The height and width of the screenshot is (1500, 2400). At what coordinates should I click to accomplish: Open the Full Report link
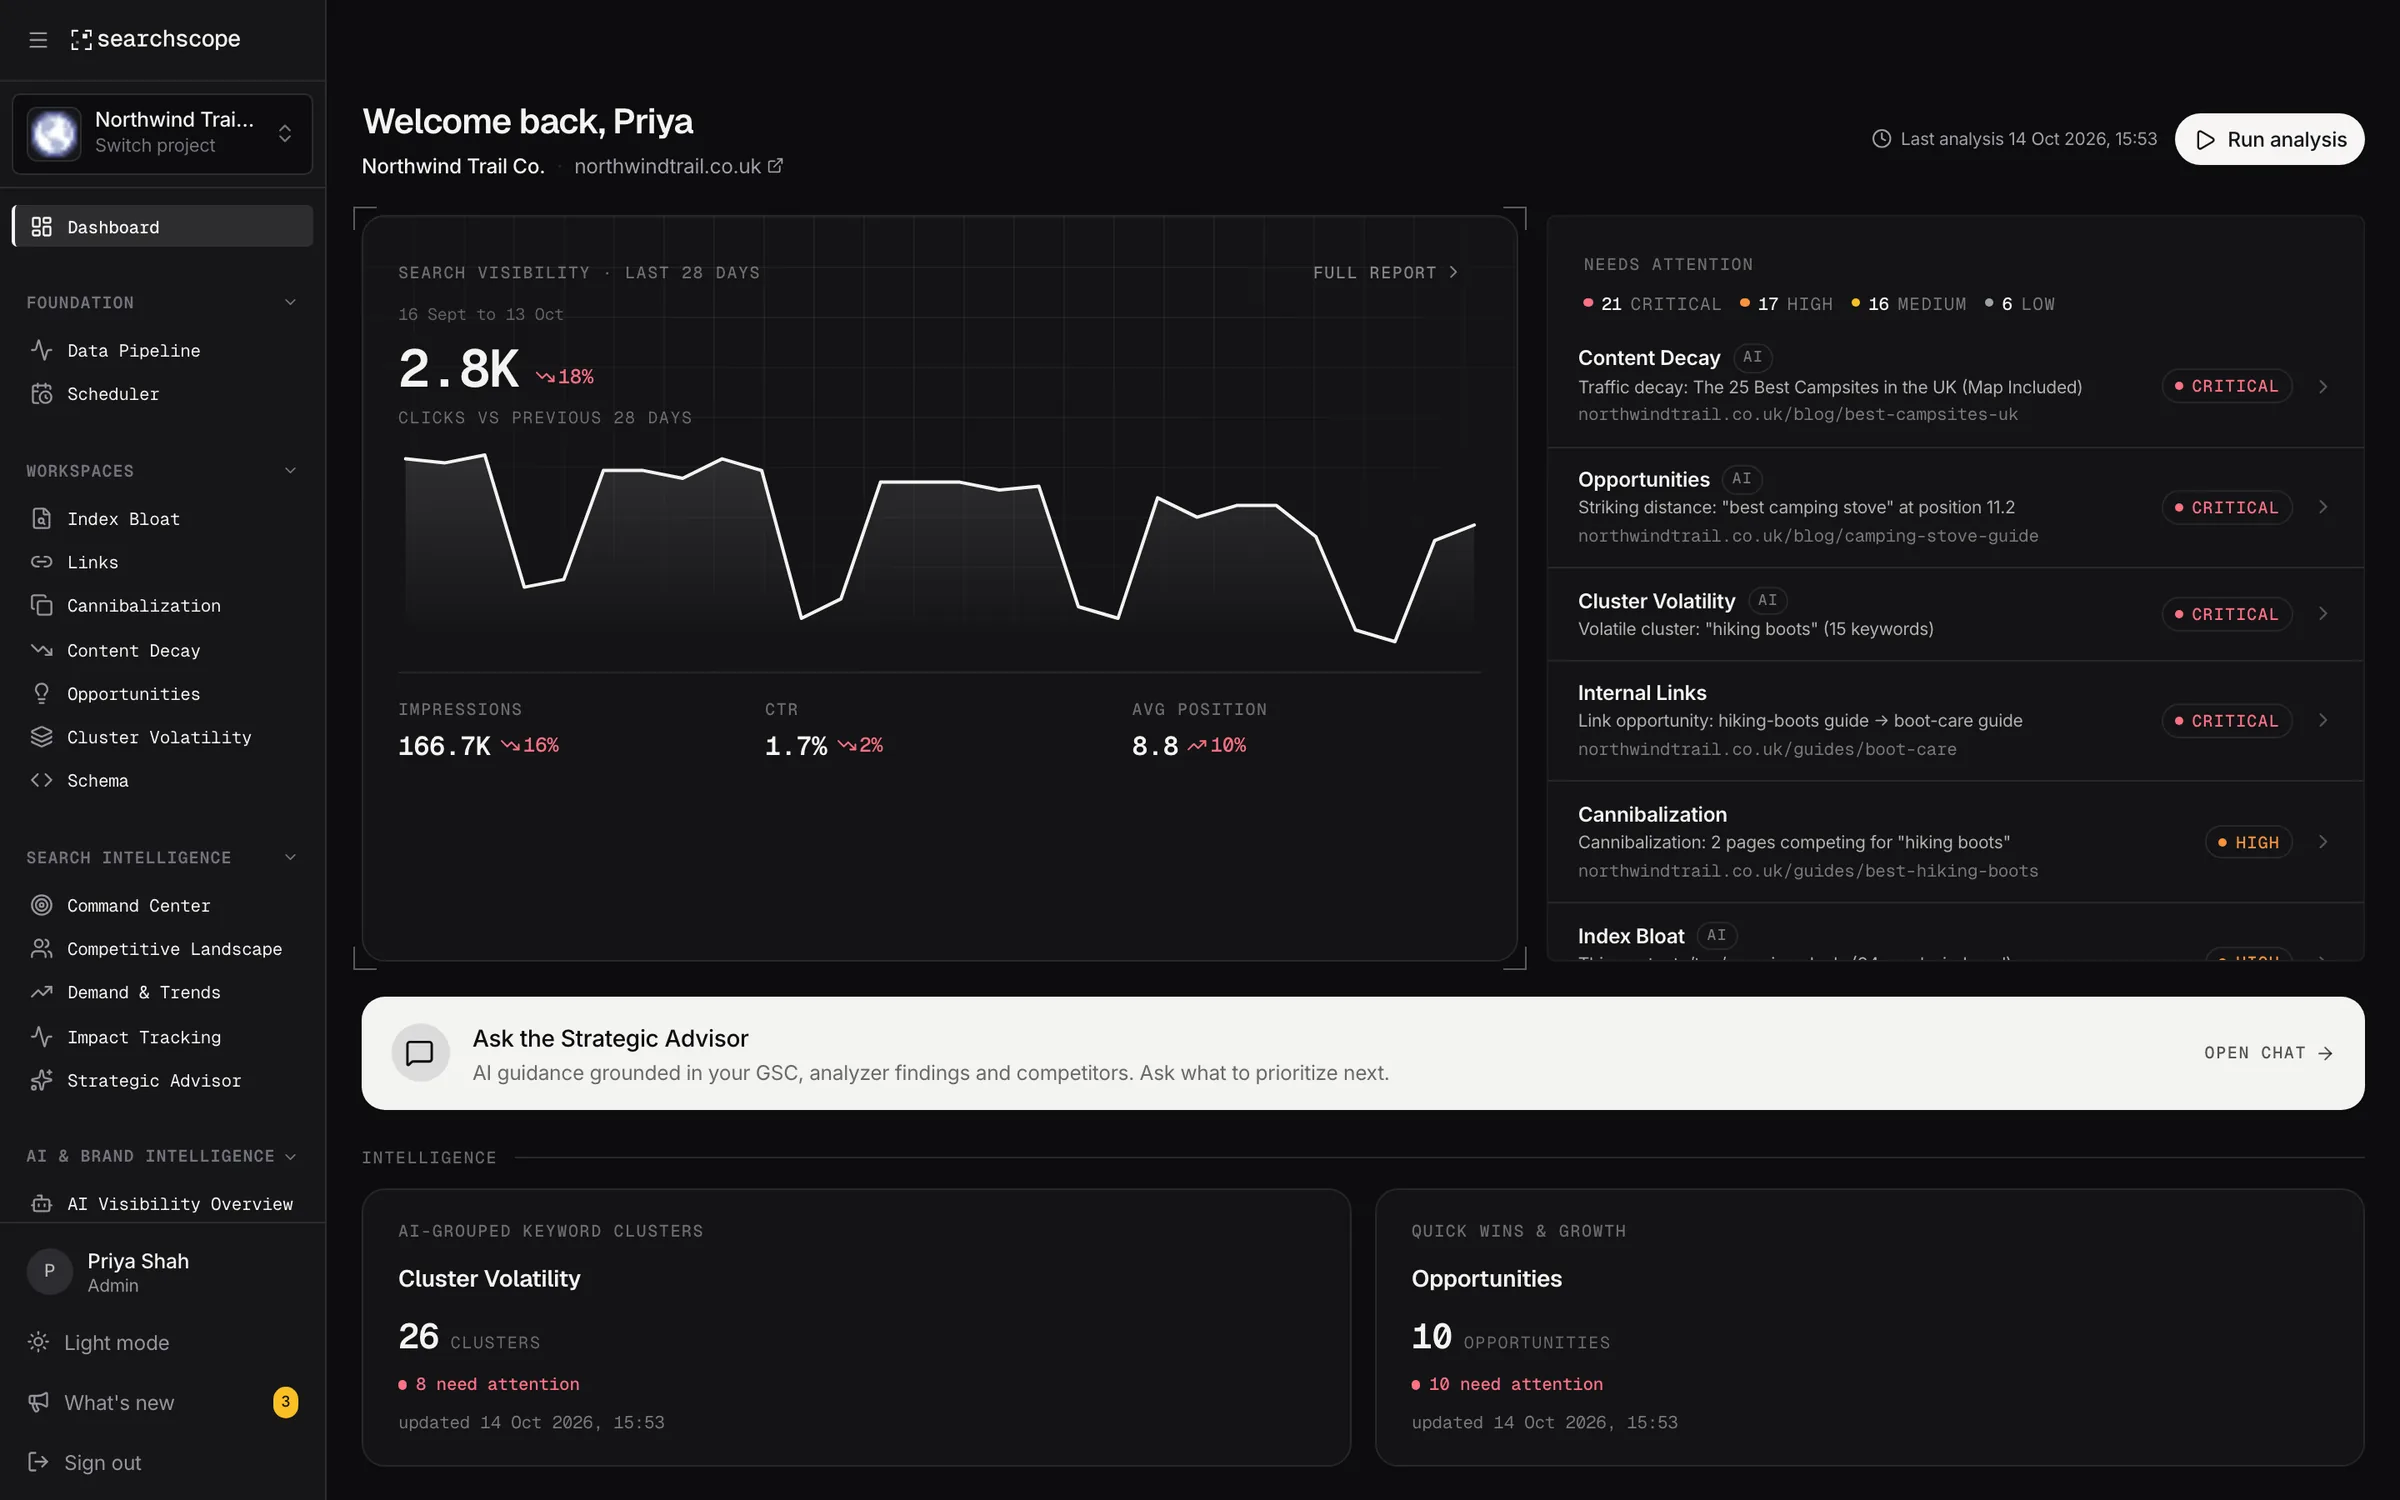point(1386,272)
